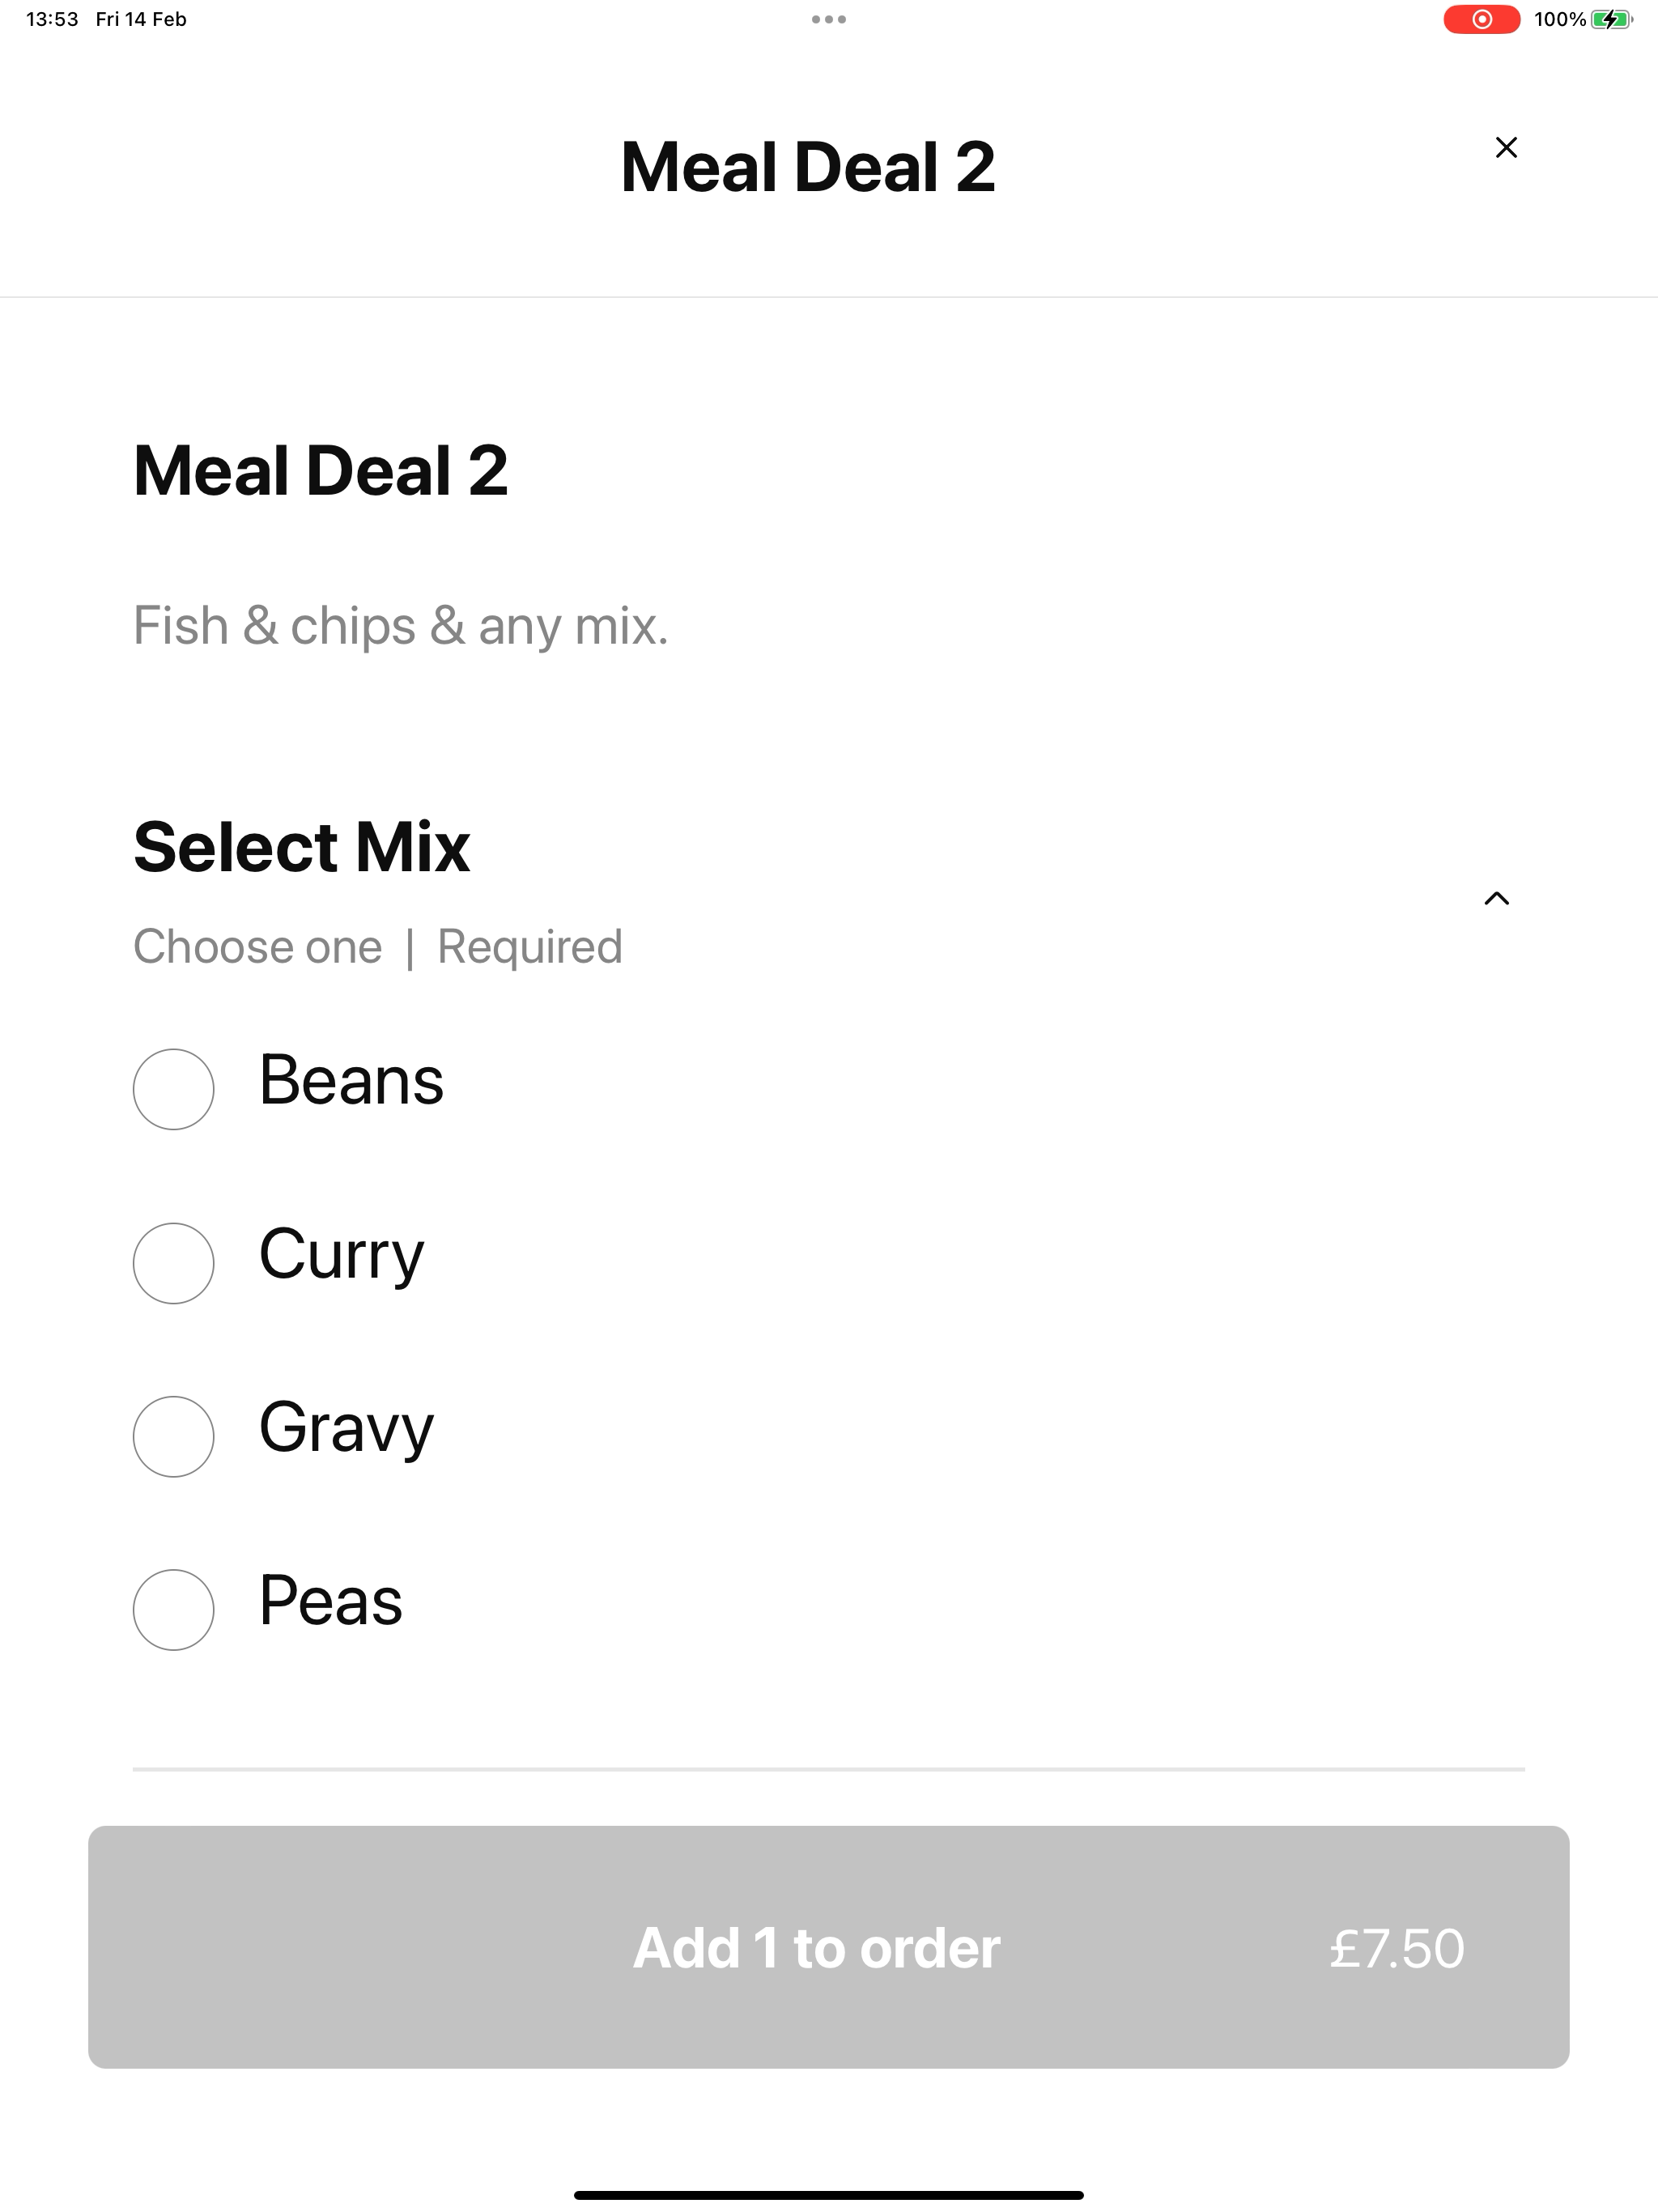The image size is (1658, 2212).
Task: Select the Beans radio button
Action: pyautogui.click(x=174, y=1089)
